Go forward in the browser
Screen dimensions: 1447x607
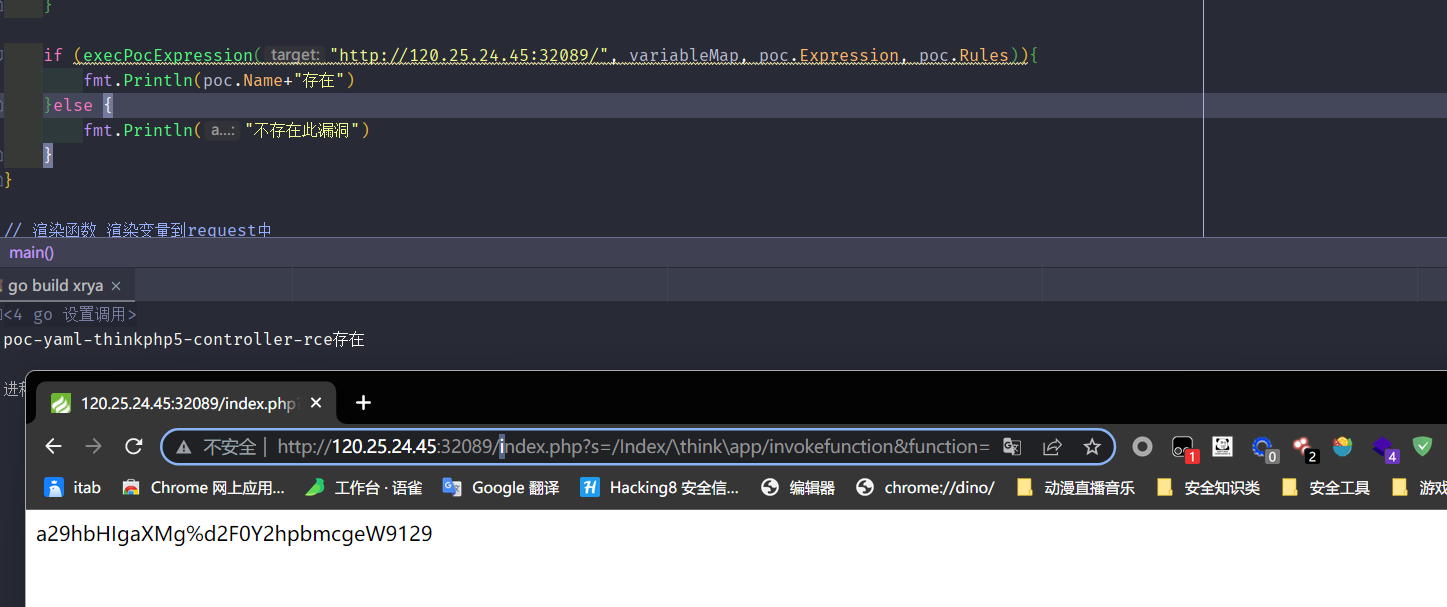94,446
